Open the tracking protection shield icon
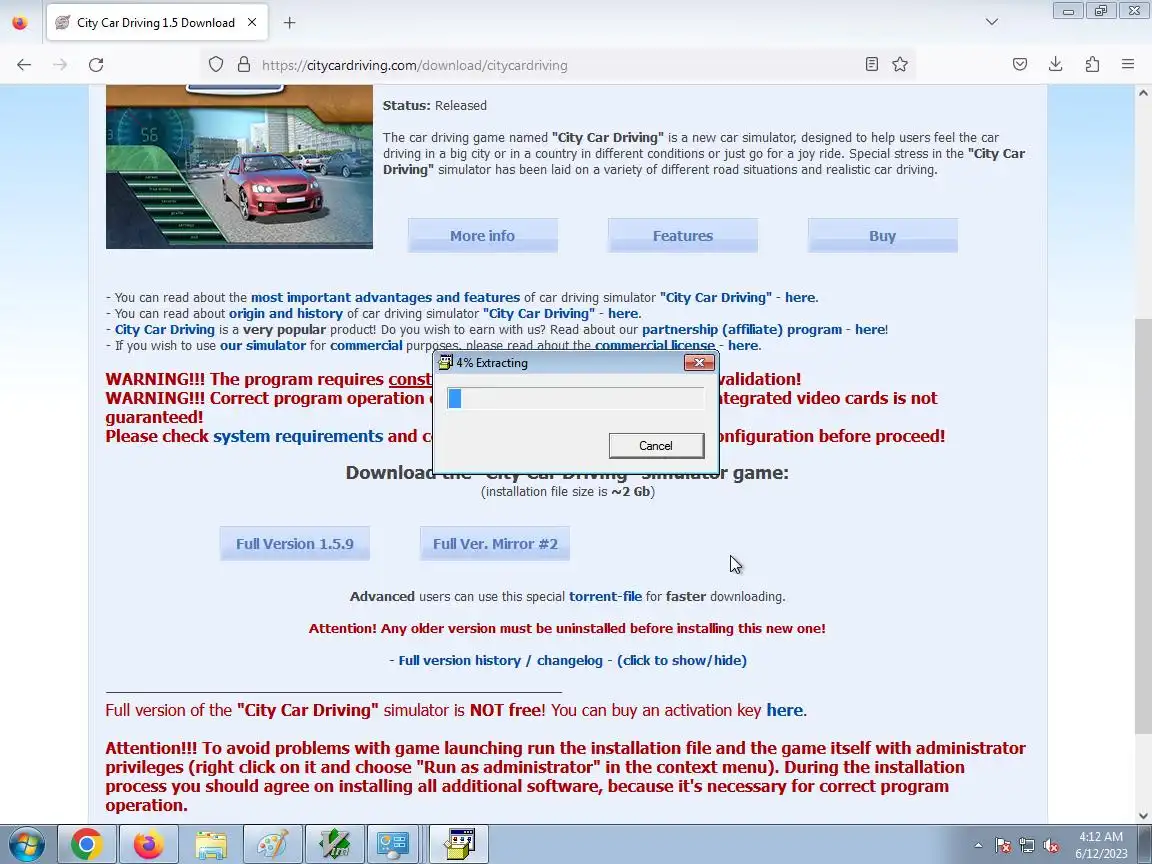The height and width of the screenshot is (864, 1152). (215, 65)
